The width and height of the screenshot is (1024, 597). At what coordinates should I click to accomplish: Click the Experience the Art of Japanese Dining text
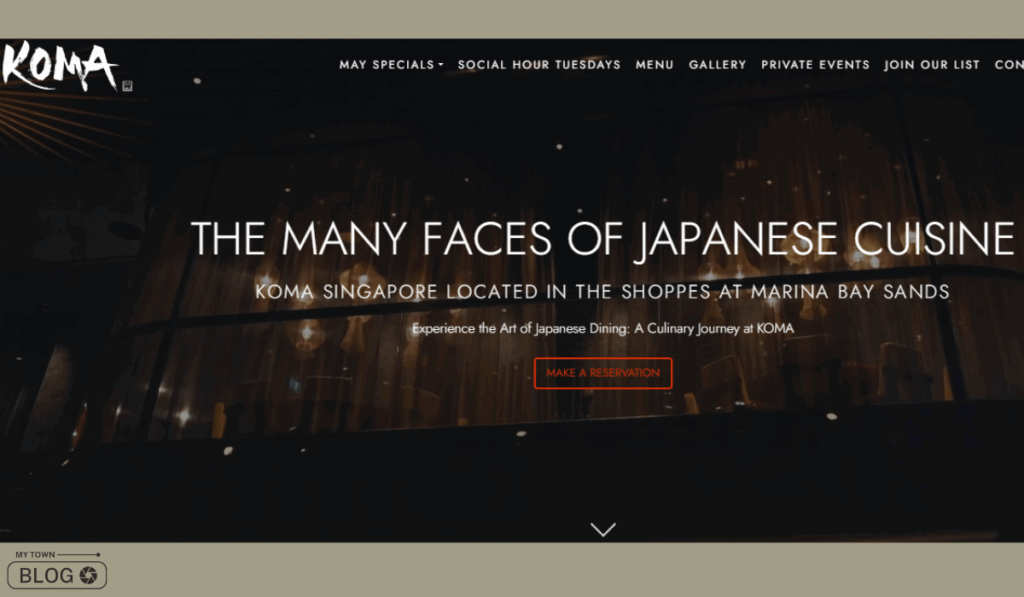pos(603,329)
